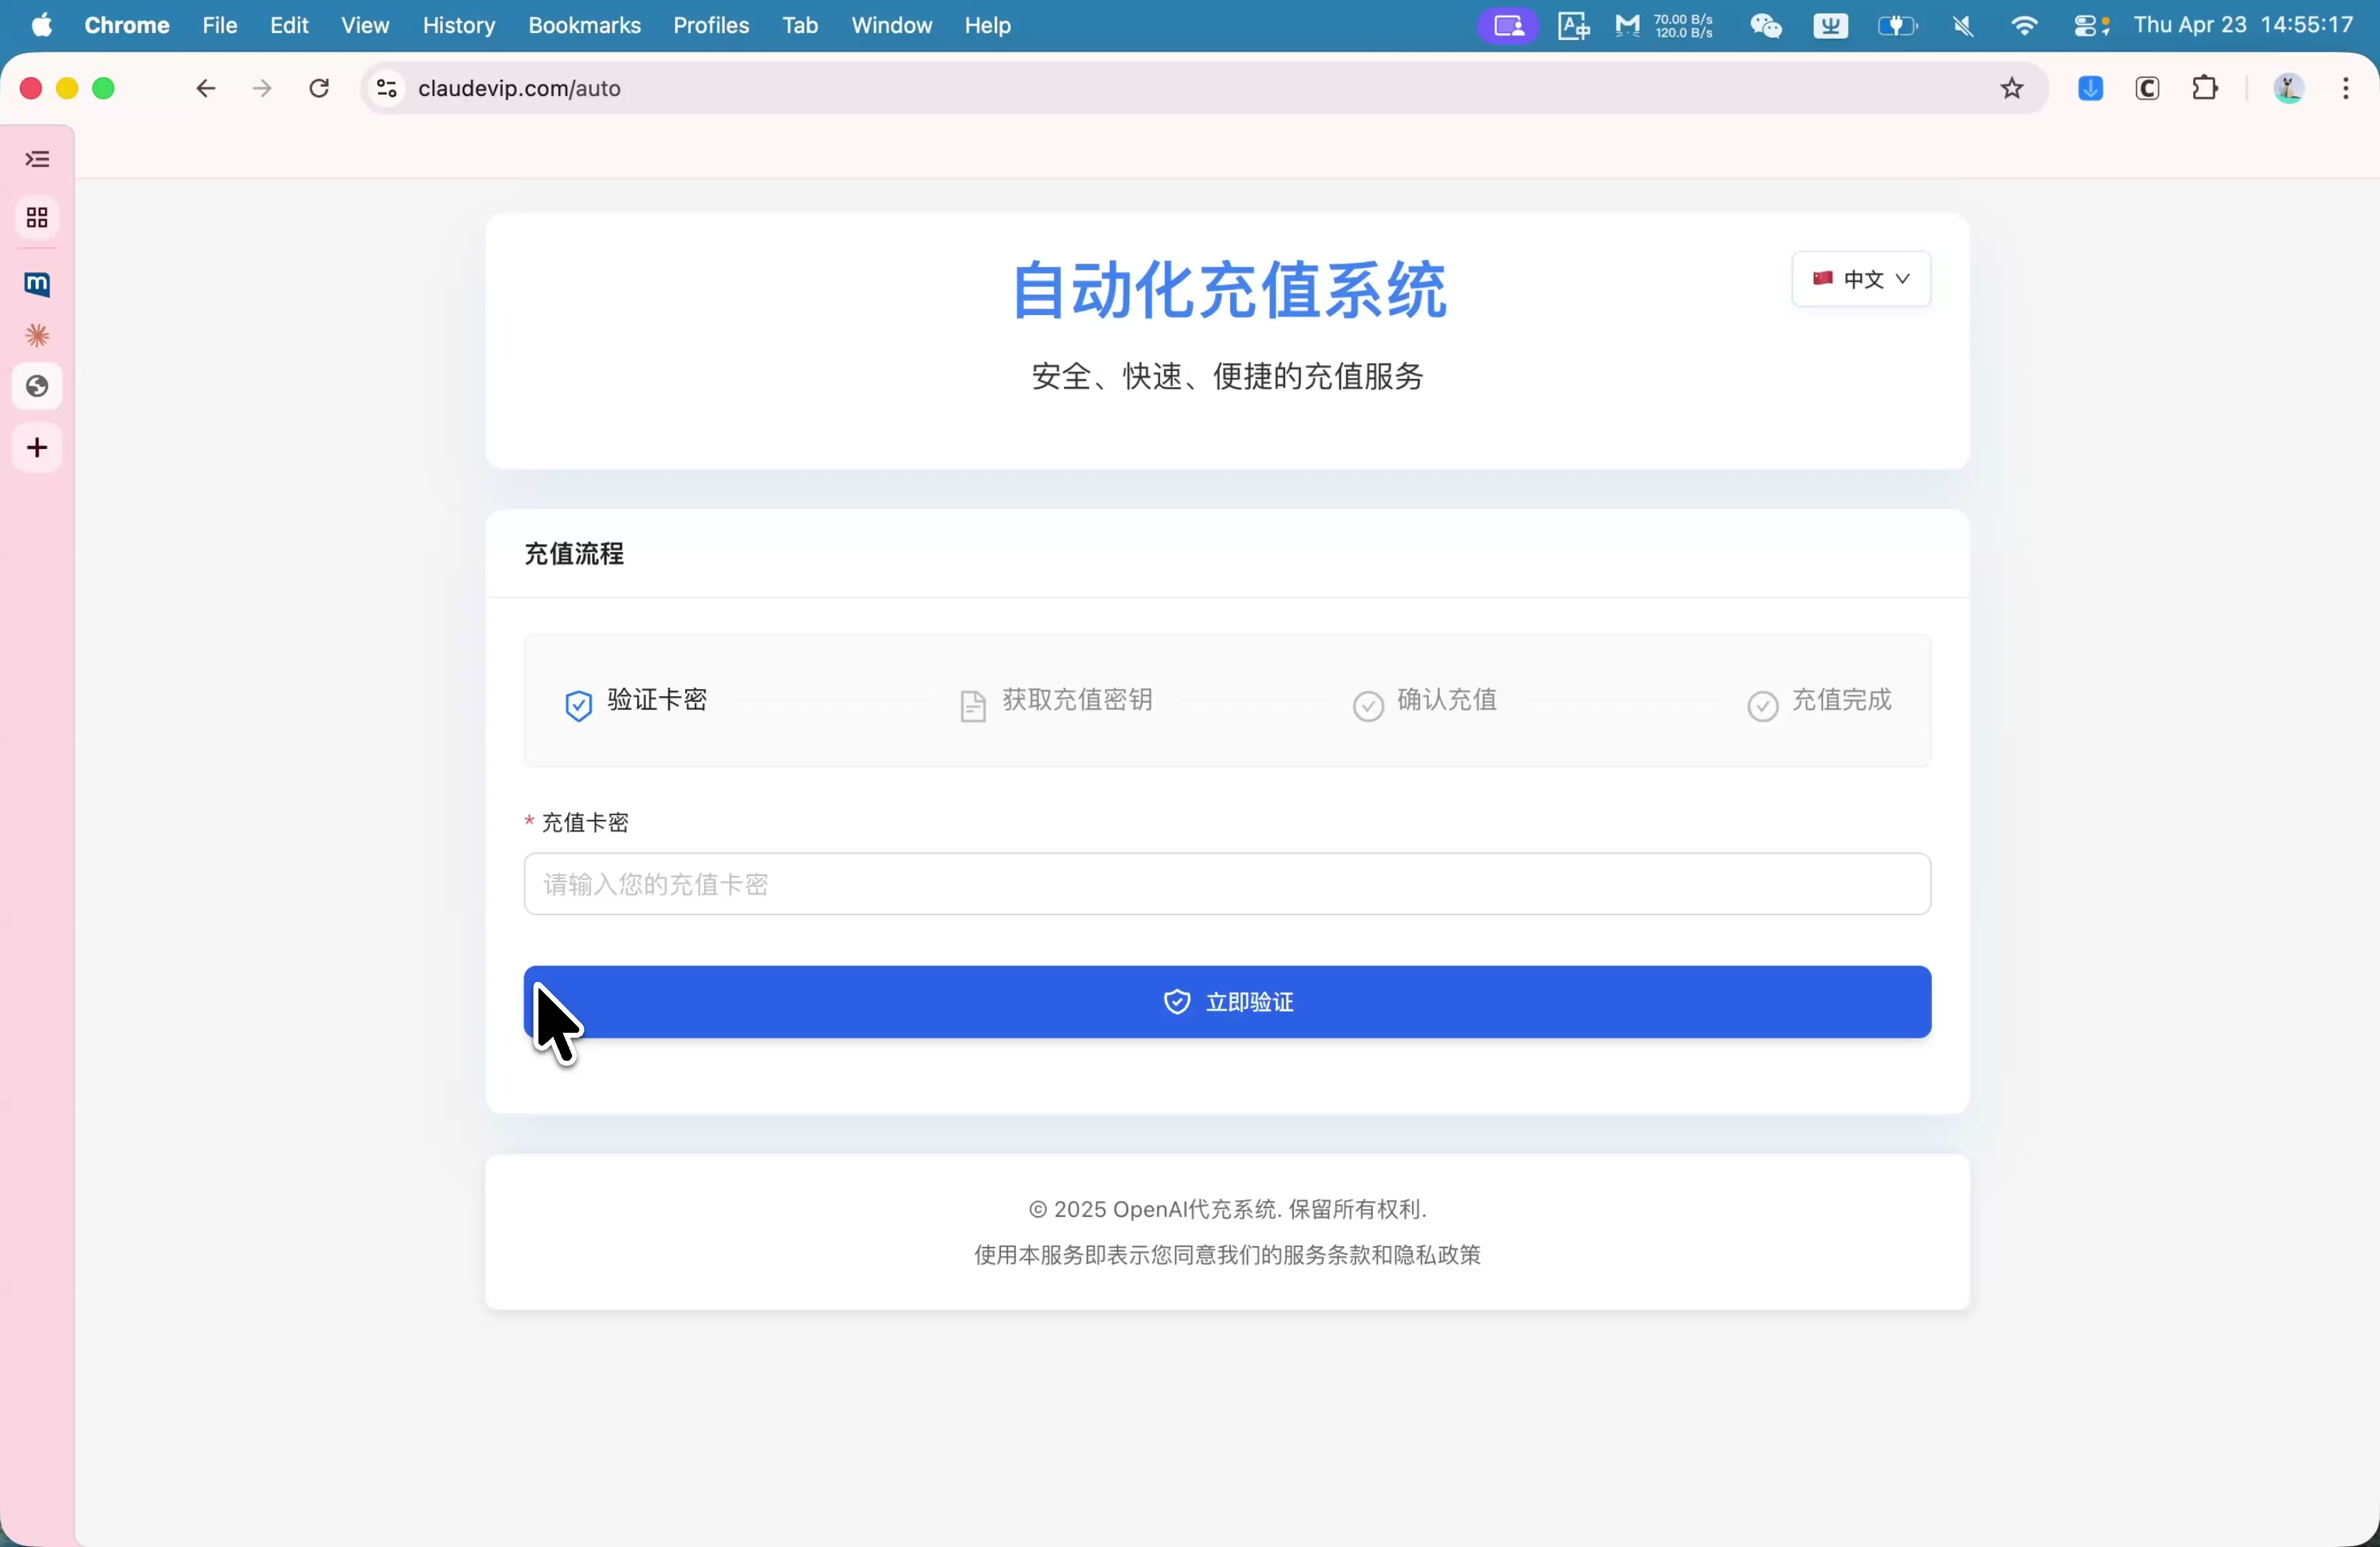The image size is (2380, 1547).
Task: Select the 充值完成 step label
Action: (1842, 700)
